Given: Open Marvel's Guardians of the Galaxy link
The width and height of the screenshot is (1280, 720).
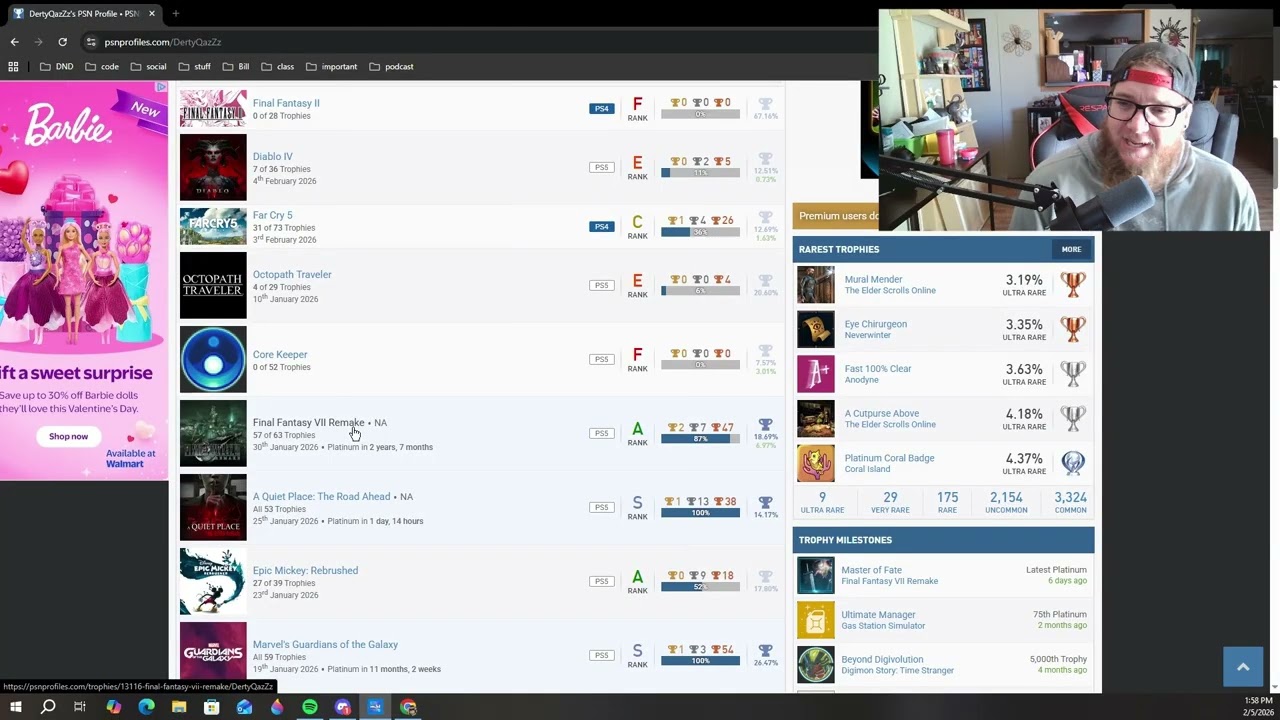Looking at the screenshot, I should pyautogui.click(x=325, y=644).
